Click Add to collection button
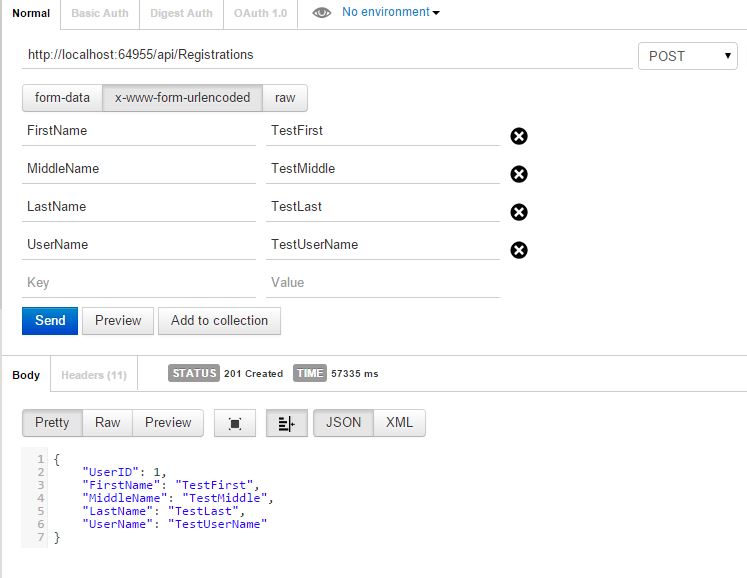Image resolution: width=747 pixels, height=578 pixels. 219,321
